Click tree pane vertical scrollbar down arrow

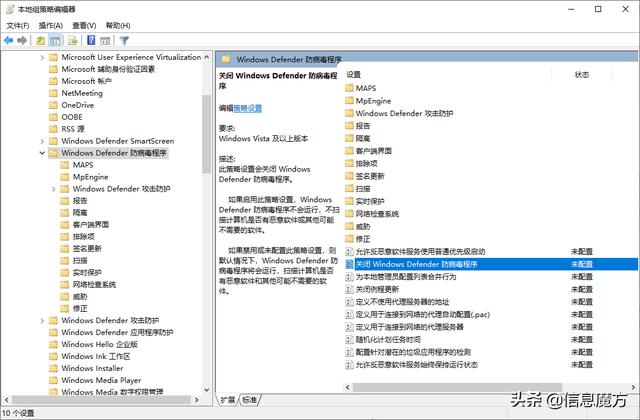pos(207,390)
